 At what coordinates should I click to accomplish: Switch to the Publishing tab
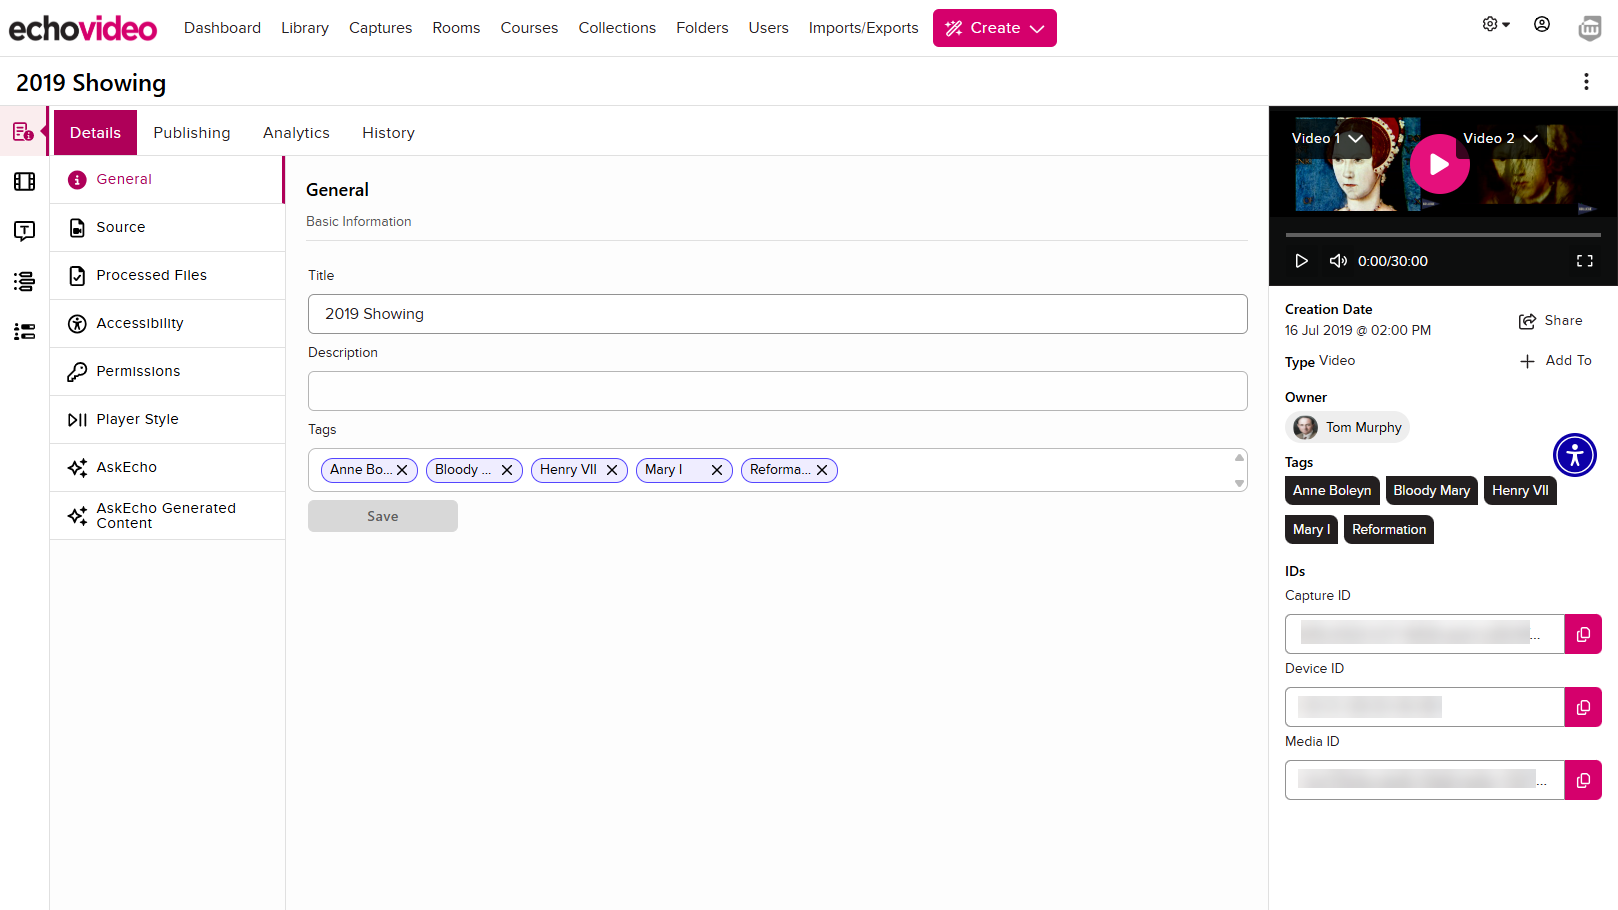[x=191, y=132]
